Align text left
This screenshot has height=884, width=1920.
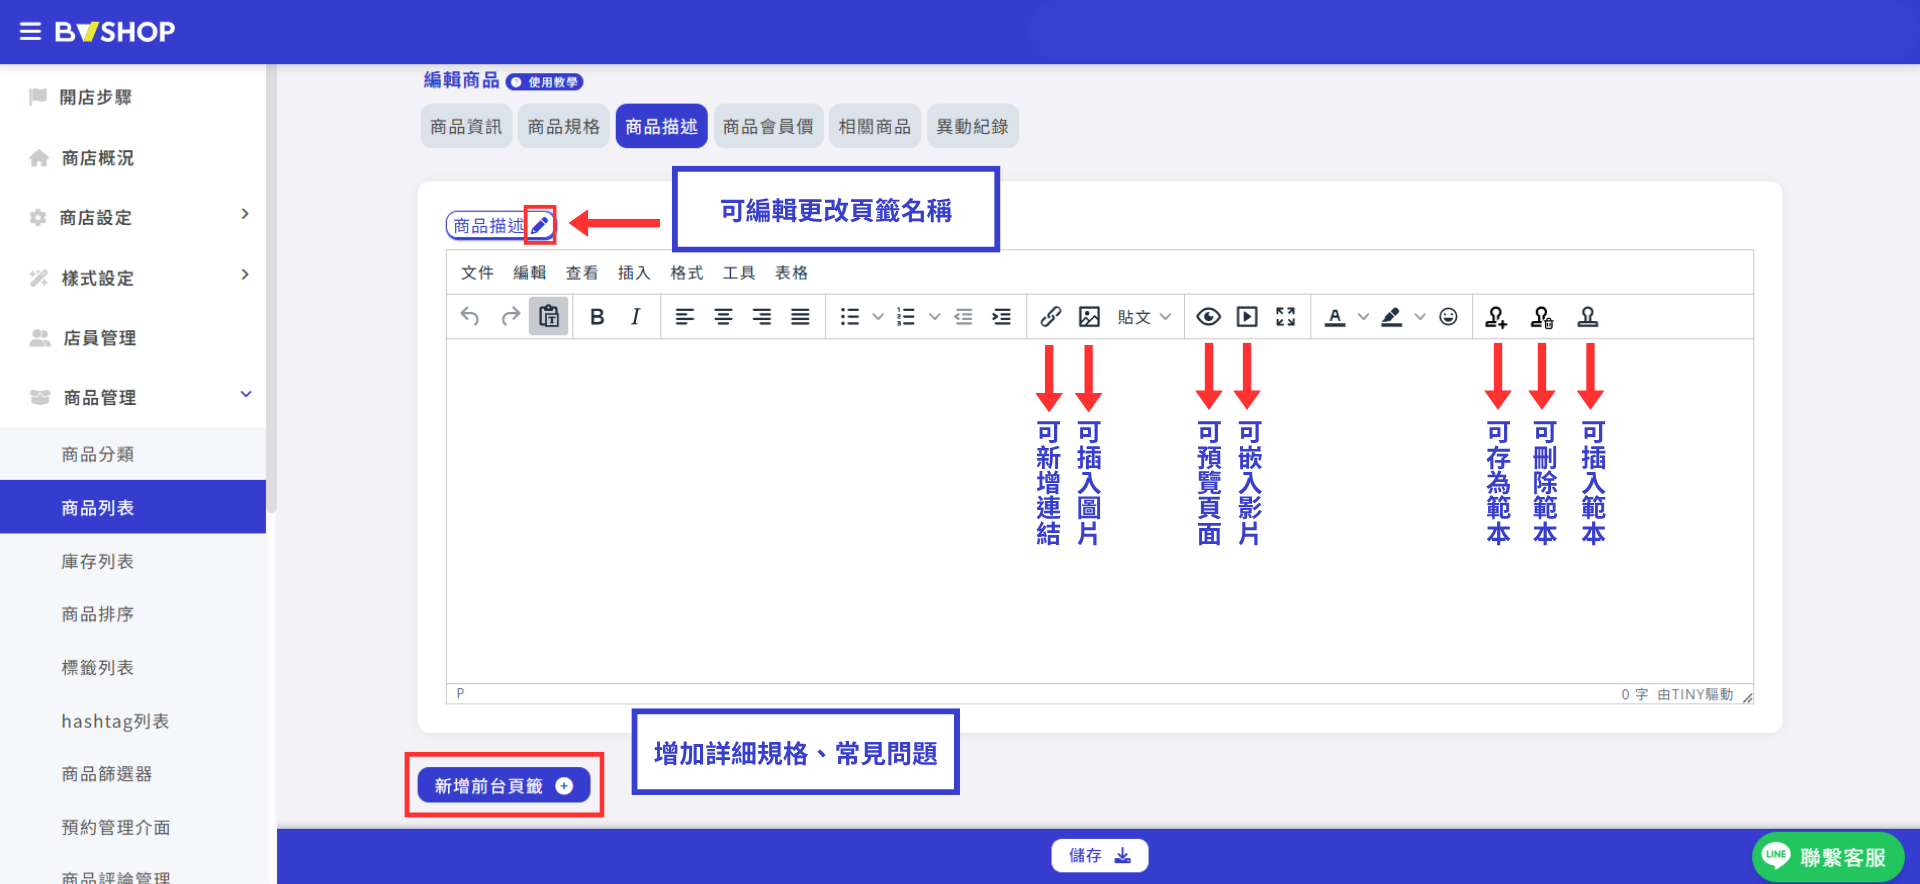coord(685,317)
